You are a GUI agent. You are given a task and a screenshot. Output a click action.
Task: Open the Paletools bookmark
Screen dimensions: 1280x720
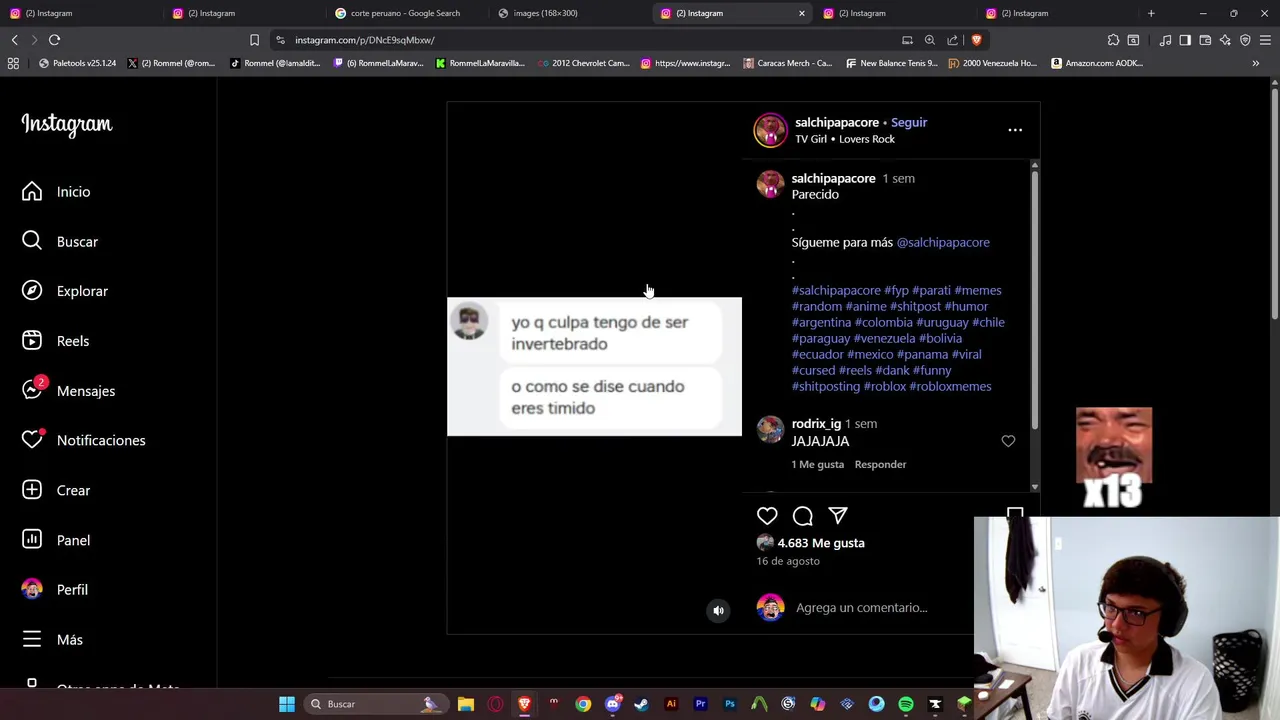pyautogui.click(x=77, y=63)
